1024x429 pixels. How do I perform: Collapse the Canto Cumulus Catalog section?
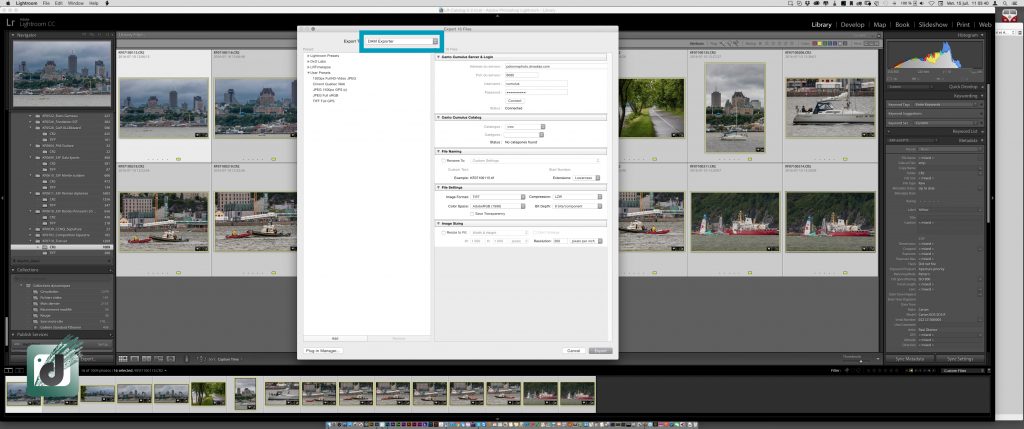pos(438,118)
